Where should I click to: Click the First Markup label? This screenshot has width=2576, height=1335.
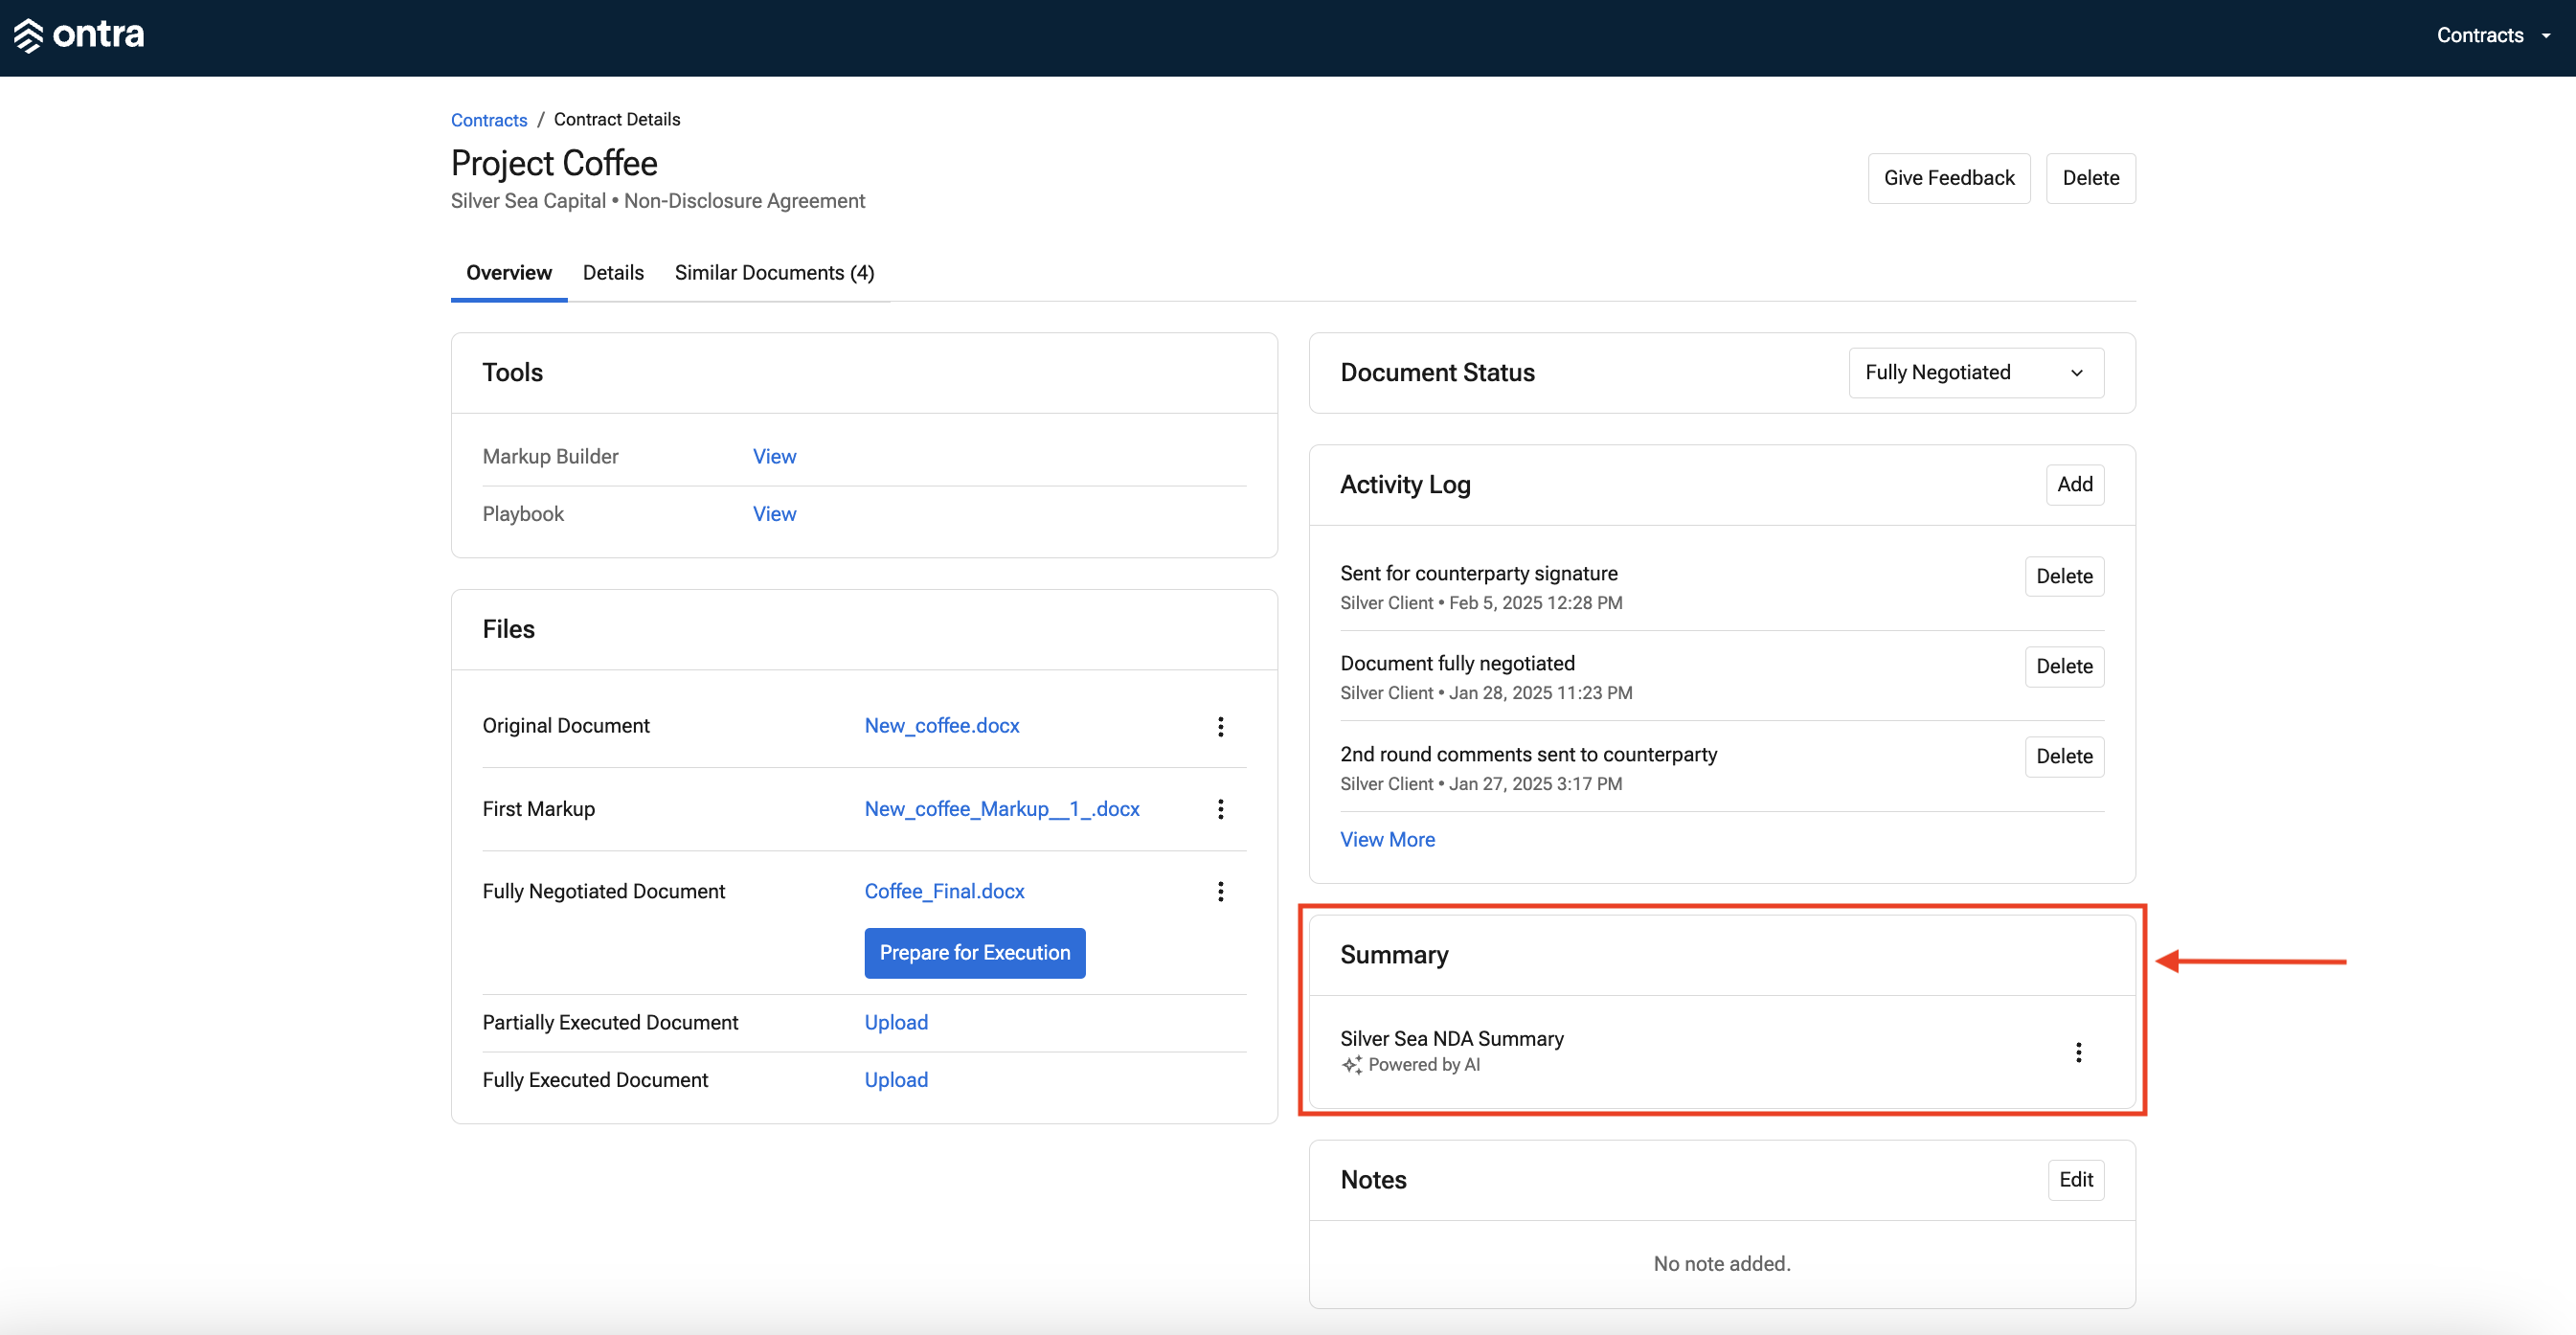(538, 808)
